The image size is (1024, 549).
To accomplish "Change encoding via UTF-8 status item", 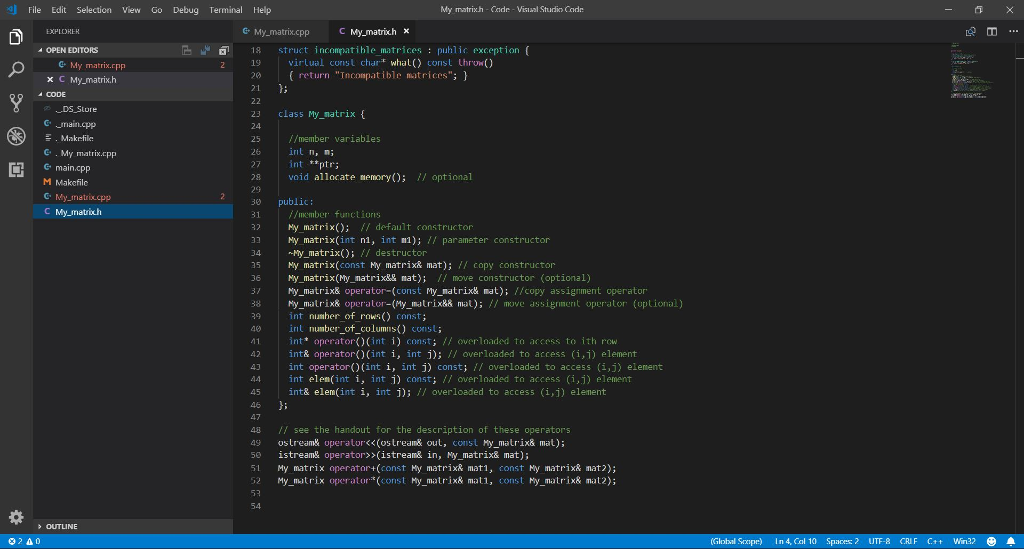I will pos(879,541).
